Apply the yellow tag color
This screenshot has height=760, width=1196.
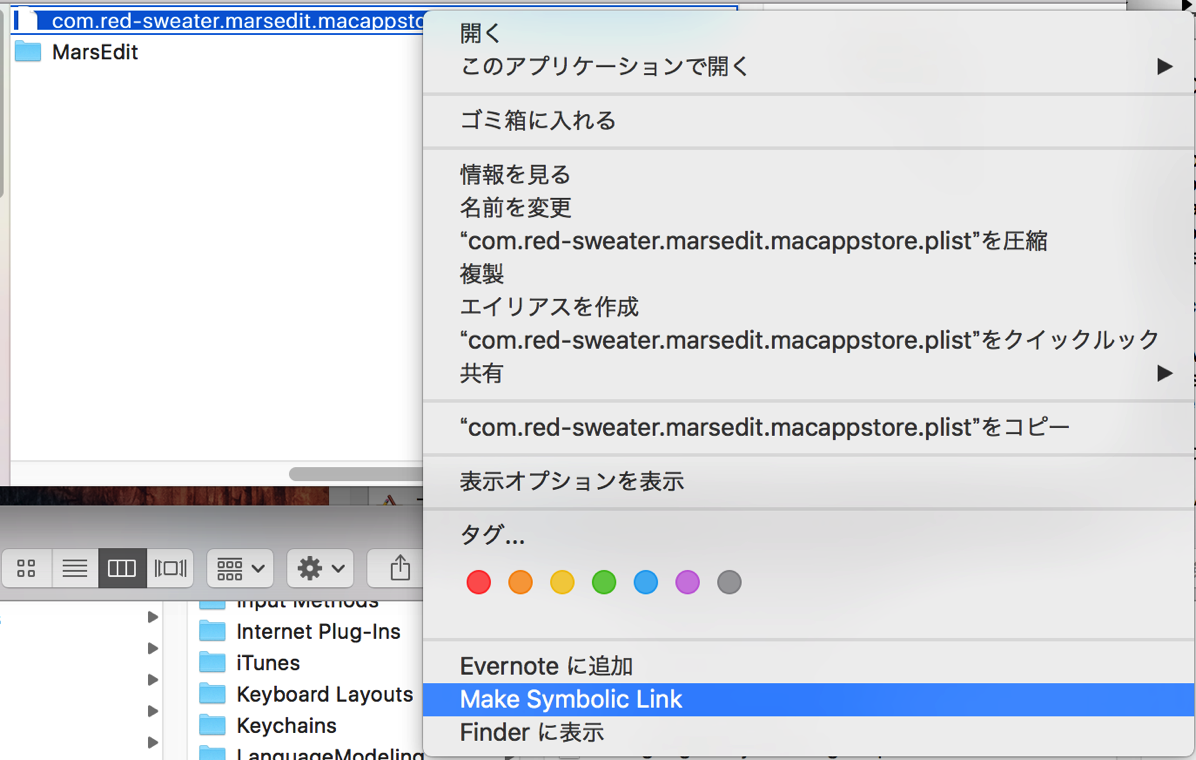pyautogui.click(x=562, y=583)
